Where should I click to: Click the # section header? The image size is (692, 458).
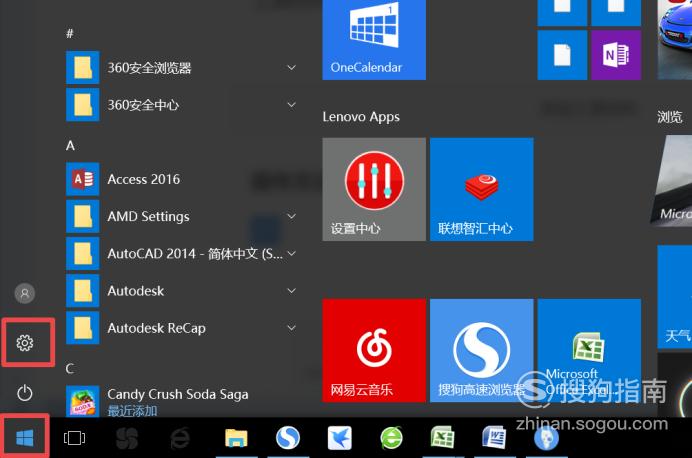(70, 34)
